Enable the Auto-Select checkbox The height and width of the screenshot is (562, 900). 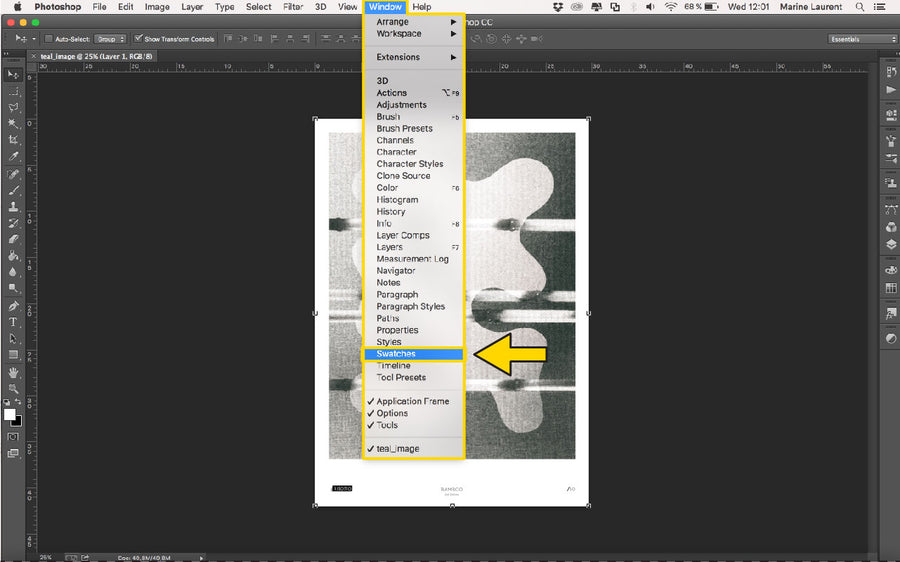(x=49, y=39)
